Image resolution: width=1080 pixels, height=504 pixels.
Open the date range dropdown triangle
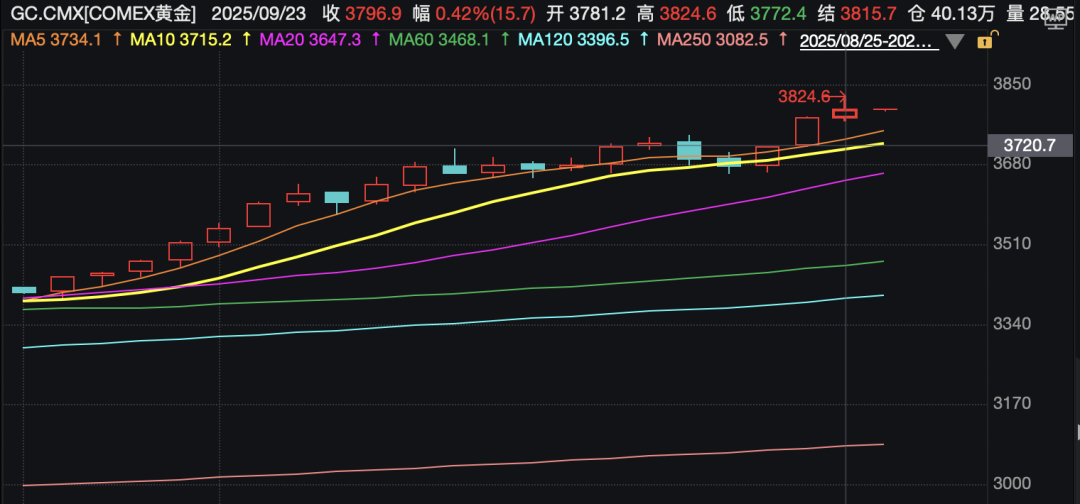click(x=955, y=42)
